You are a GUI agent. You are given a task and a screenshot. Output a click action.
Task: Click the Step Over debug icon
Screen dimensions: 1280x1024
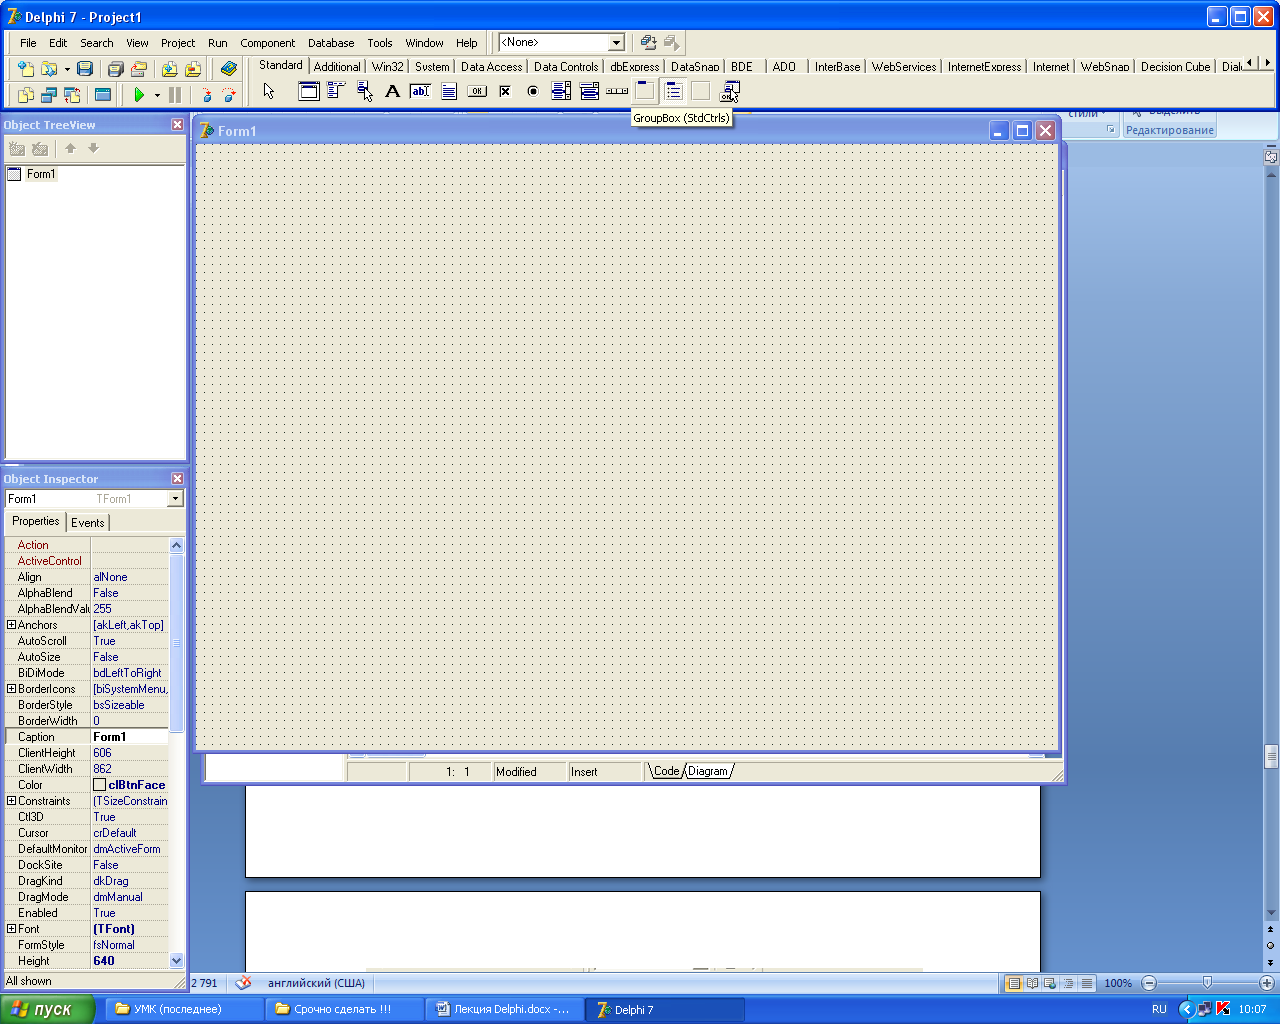229,95
